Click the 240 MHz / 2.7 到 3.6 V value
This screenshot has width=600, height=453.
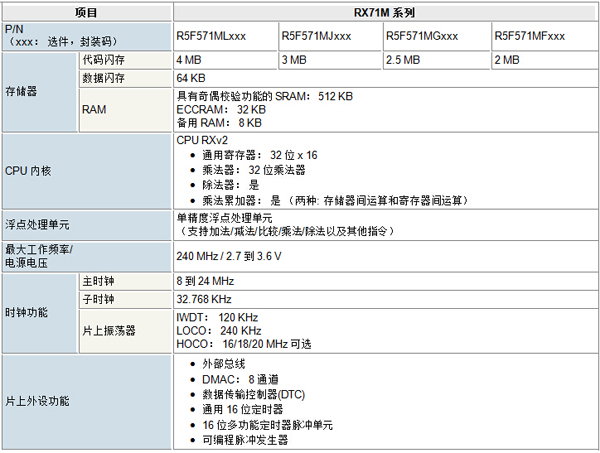tap(229, 256)
